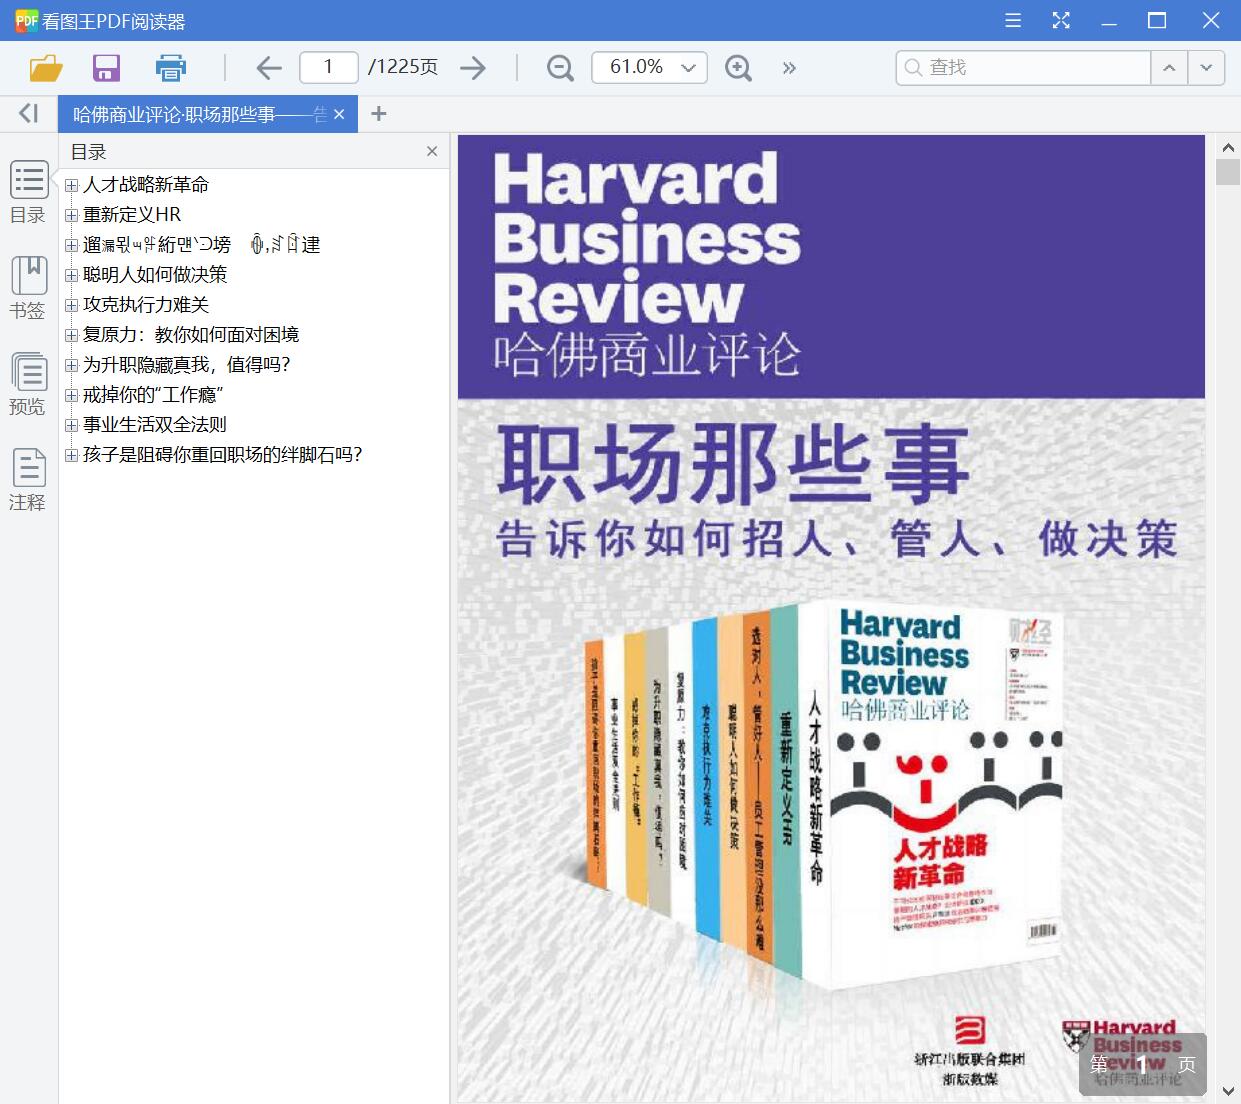Select the garbled third chapter entry ending in 建

point(202,245)
